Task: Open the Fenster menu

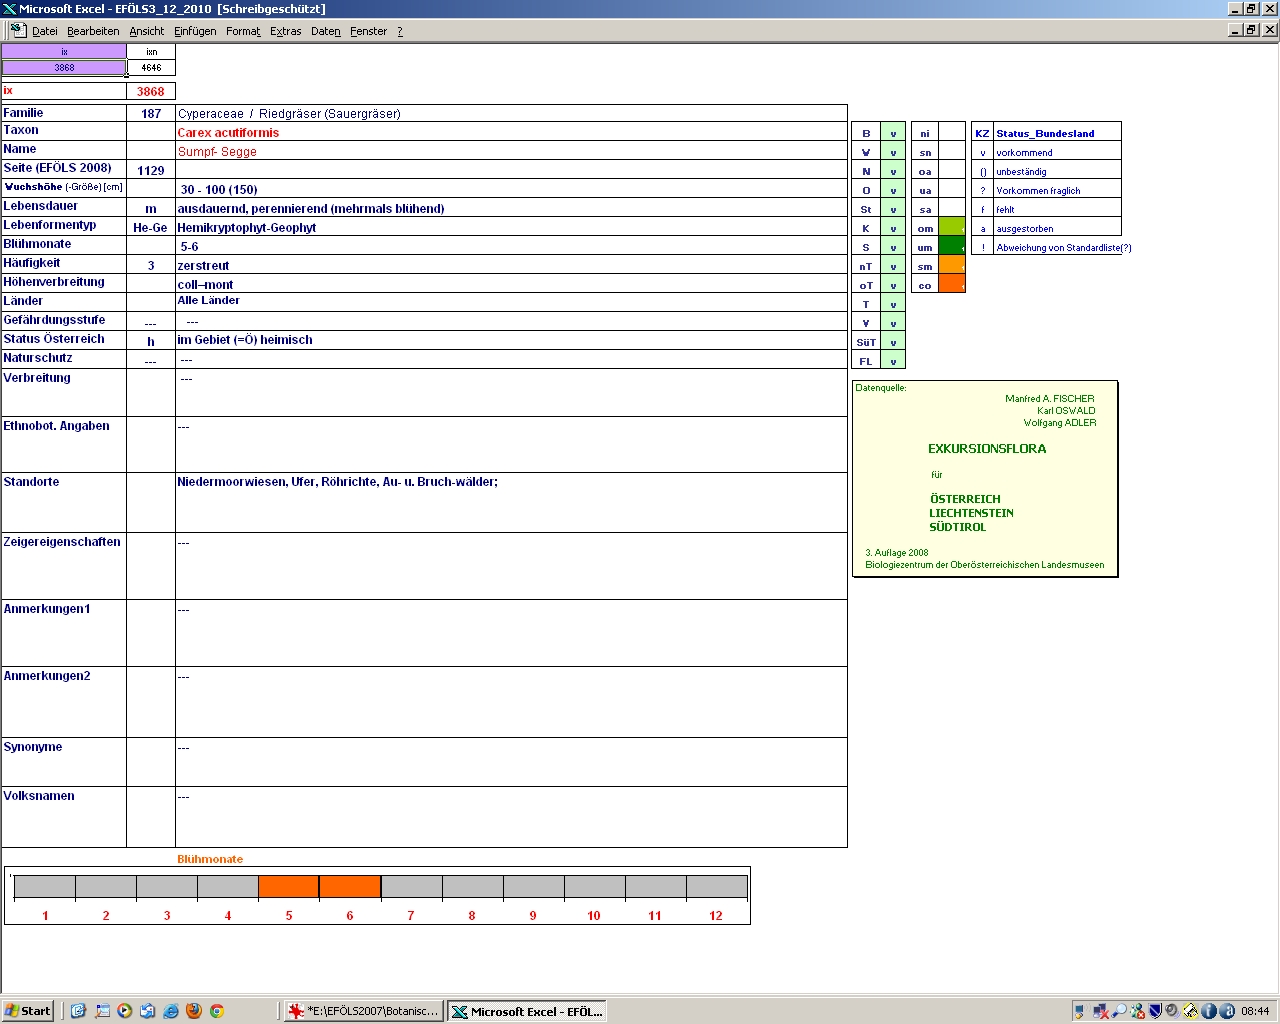Action: point(369,31)
